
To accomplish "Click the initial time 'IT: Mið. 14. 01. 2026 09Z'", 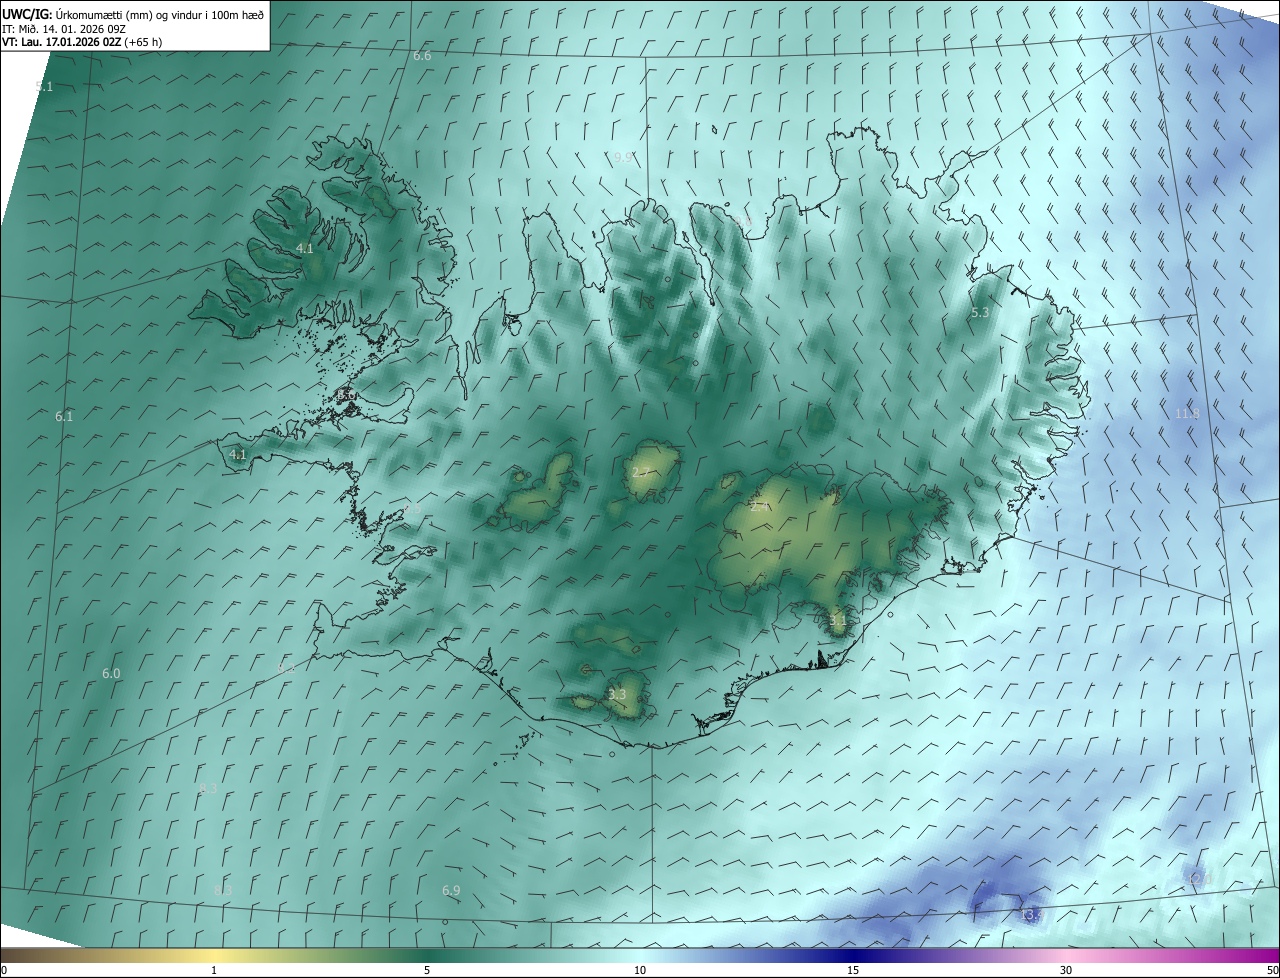I will coord(64,28).
